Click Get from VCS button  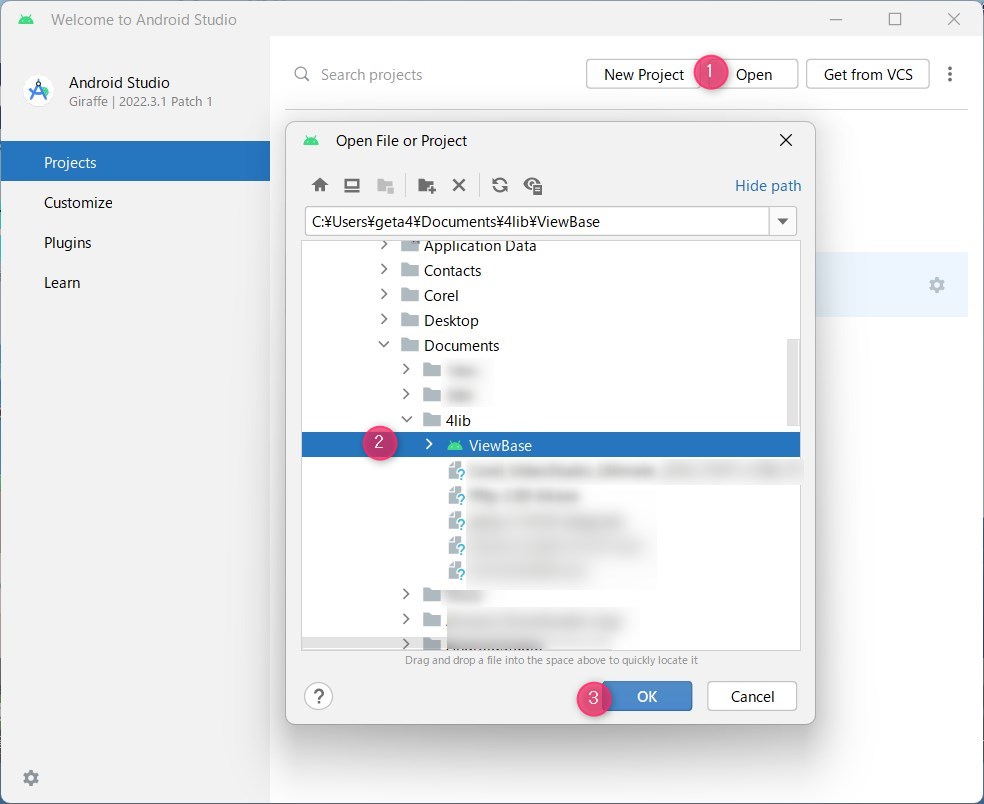pyautogui.click(x=868, y=74)
